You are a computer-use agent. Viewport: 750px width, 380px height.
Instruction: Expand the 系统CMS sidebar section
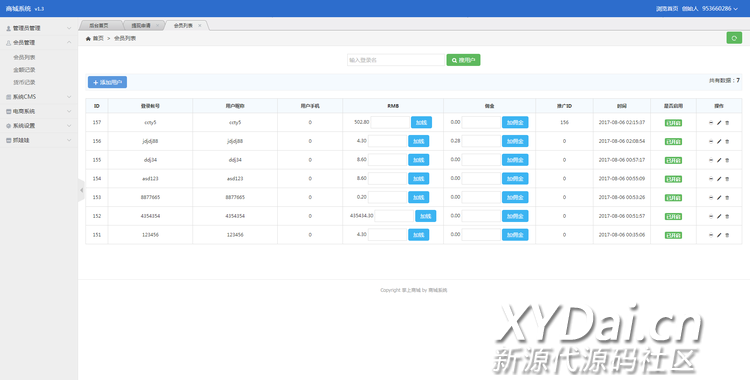(x=39, y=97)
